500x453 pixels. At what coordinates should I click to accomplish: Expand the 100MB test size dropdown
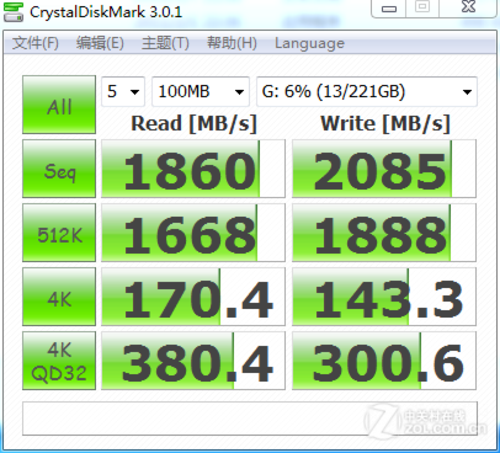point(201,92)
